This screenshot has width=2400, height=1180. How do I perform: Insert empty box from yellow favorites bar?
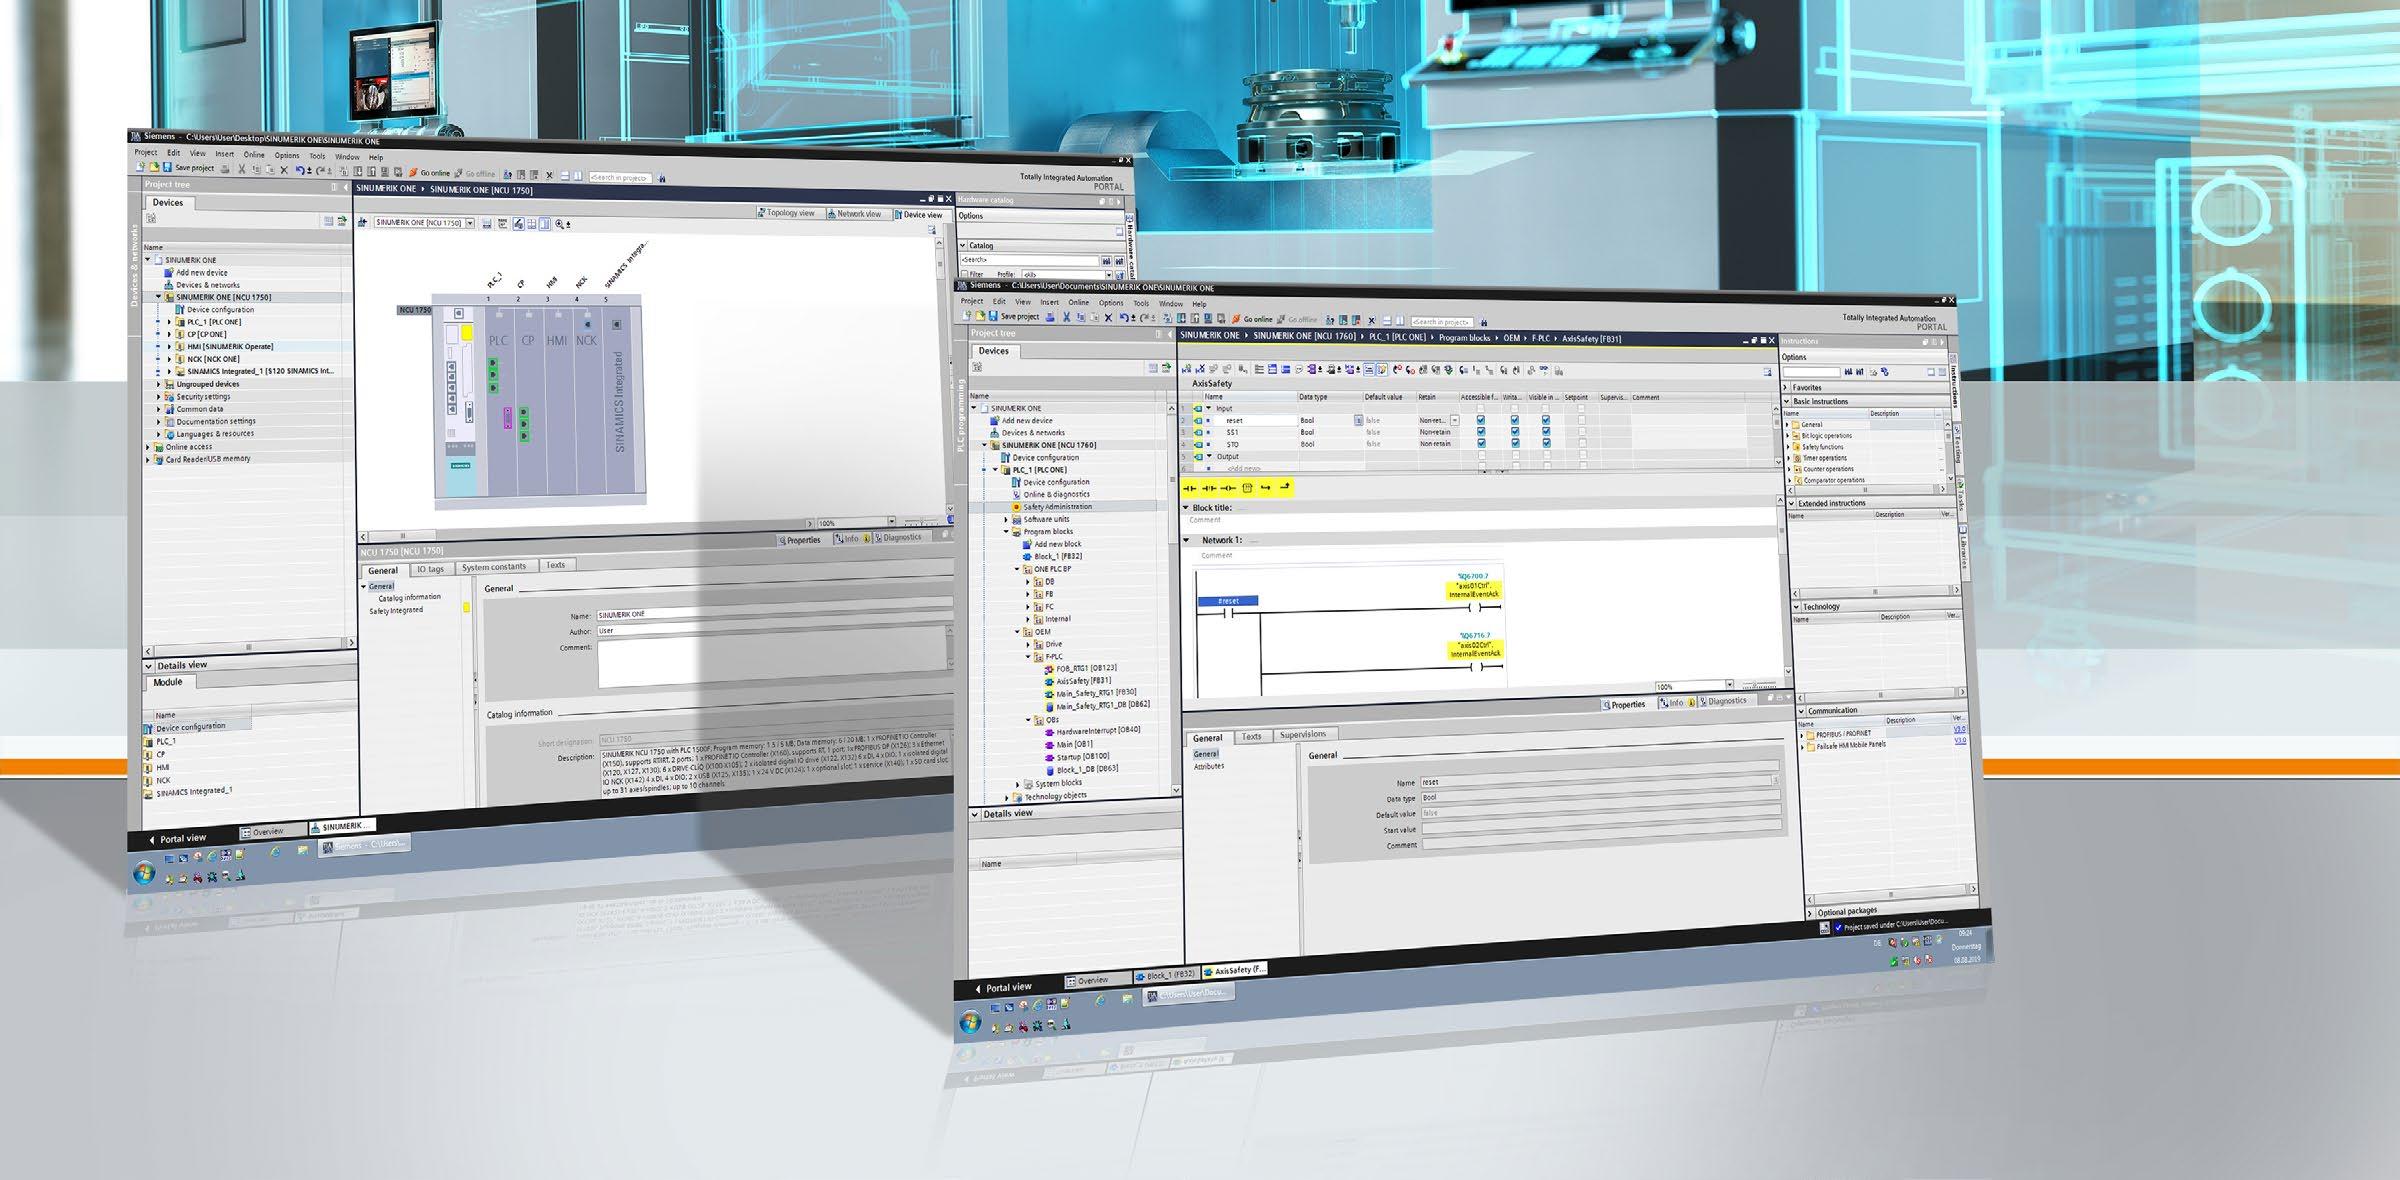coord(1247,488)
